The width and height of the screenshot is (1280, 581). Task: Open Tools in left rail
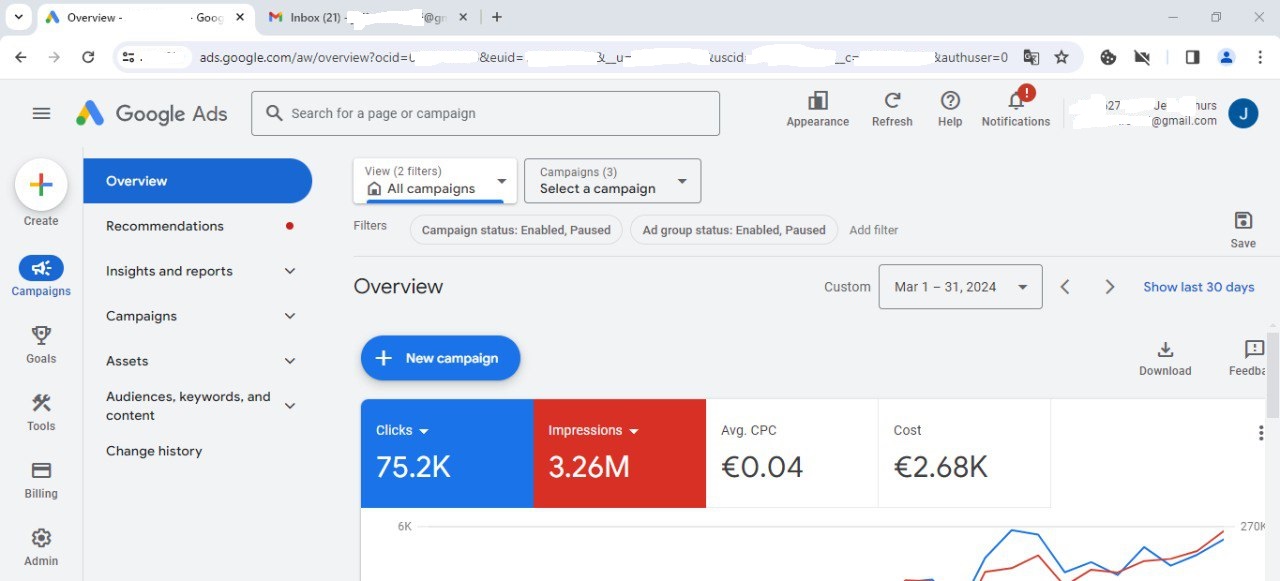pos(41,411)
